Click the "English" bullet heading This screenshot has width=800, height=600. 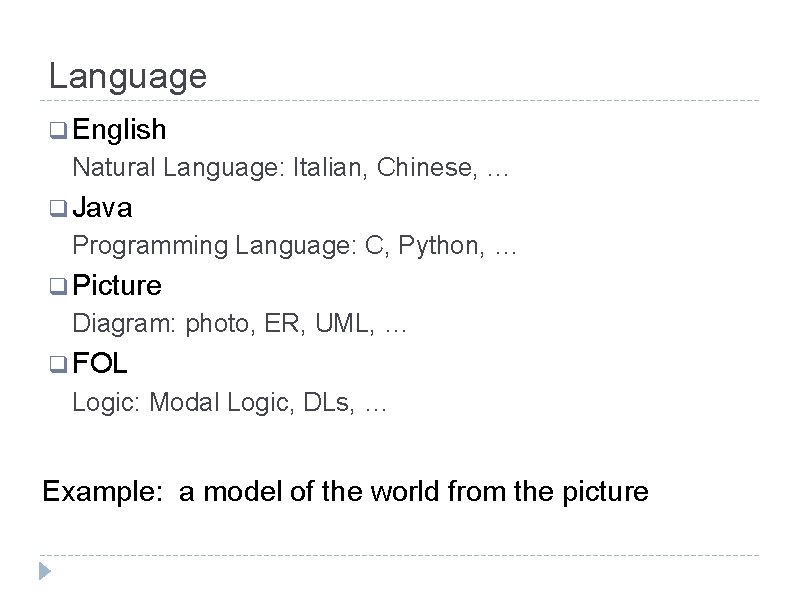[x=119, y=129]
